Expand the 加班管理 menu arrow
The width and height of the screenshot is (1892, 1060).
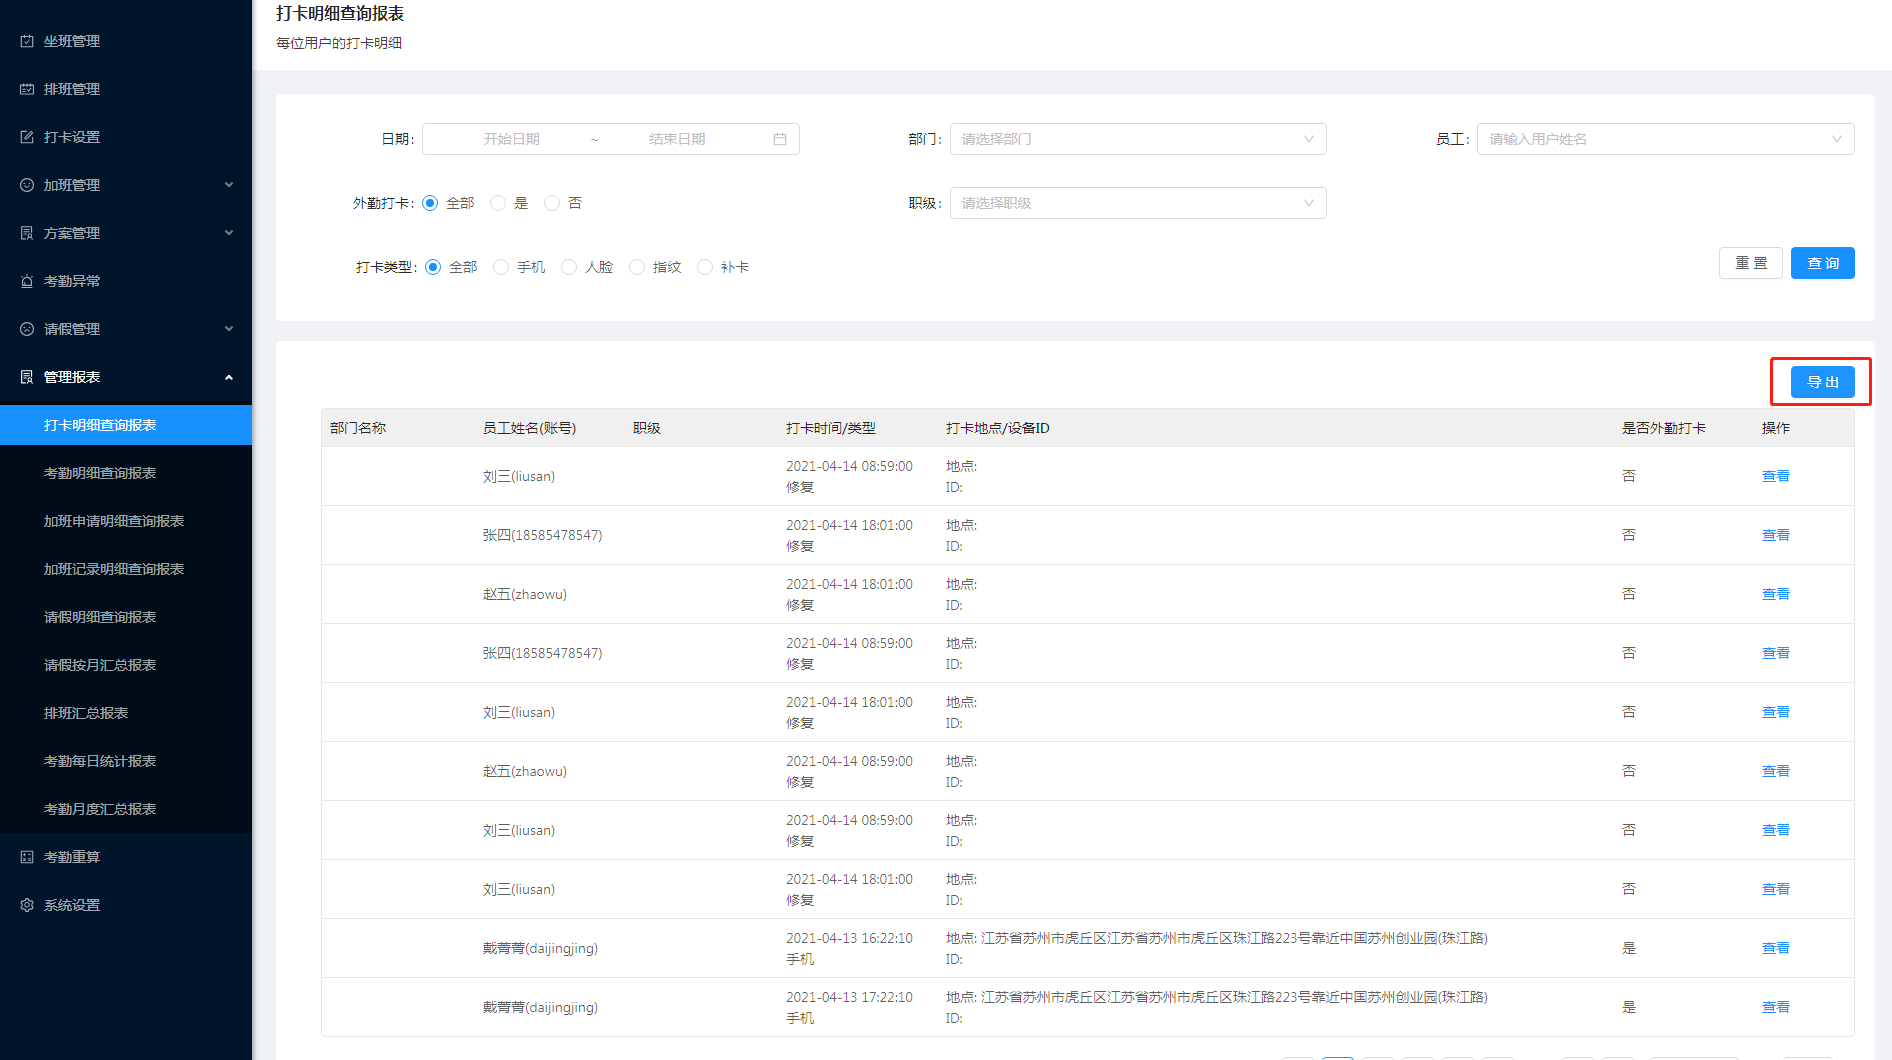pos(229,185)
